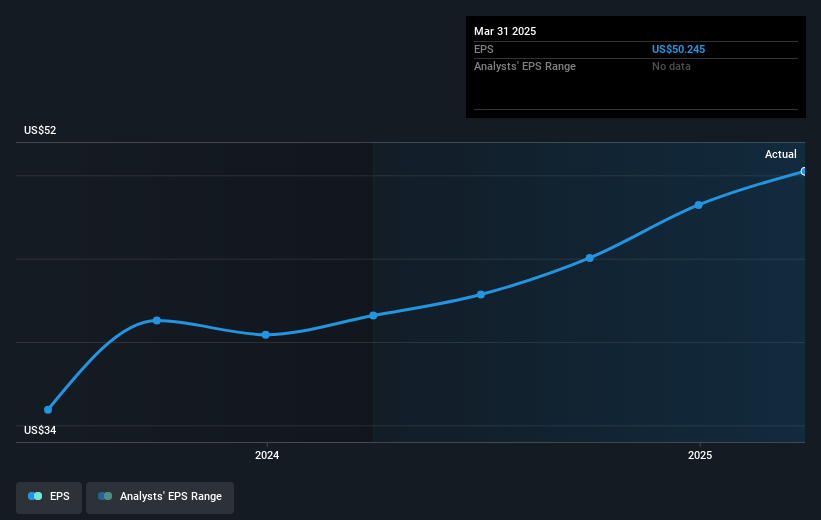Toggle the EPS legend button
The height and width of the screenshot is (520, 821).
coord(49,497)
